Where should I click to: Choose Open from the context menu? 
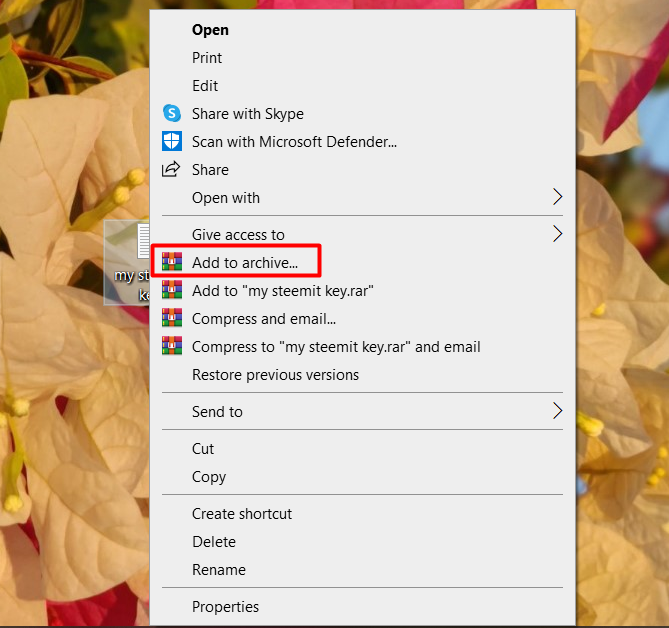(x=362, y=30)
